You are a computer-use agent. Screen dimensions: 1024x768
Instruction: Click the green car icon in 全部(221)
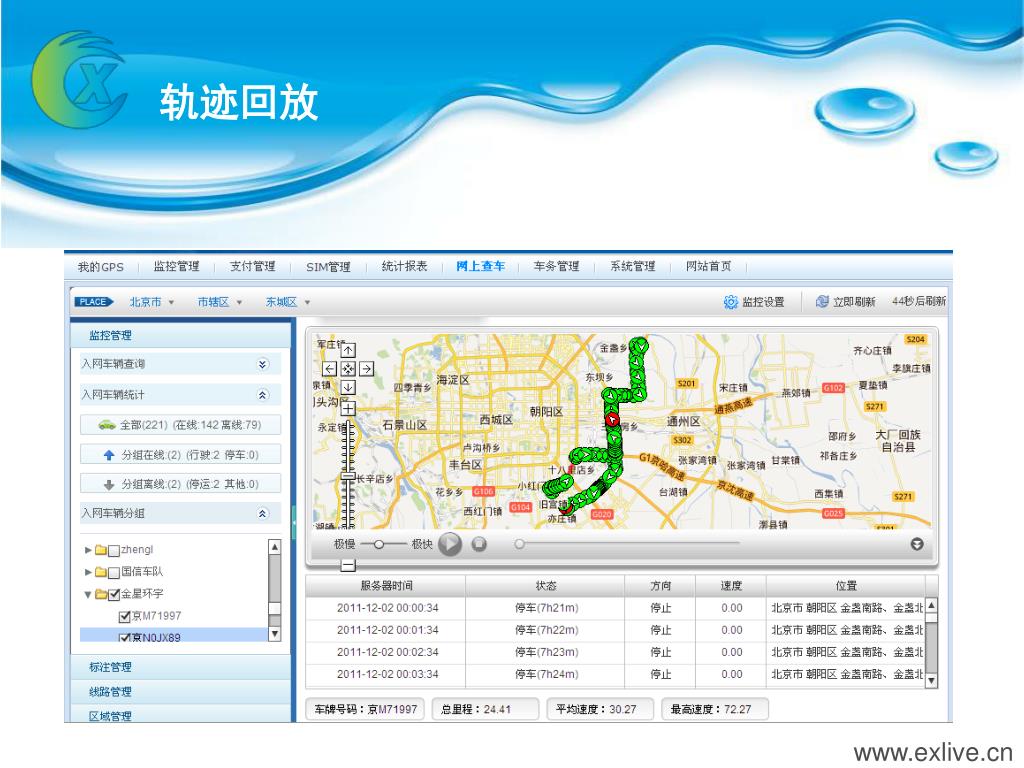coord(107,425)
